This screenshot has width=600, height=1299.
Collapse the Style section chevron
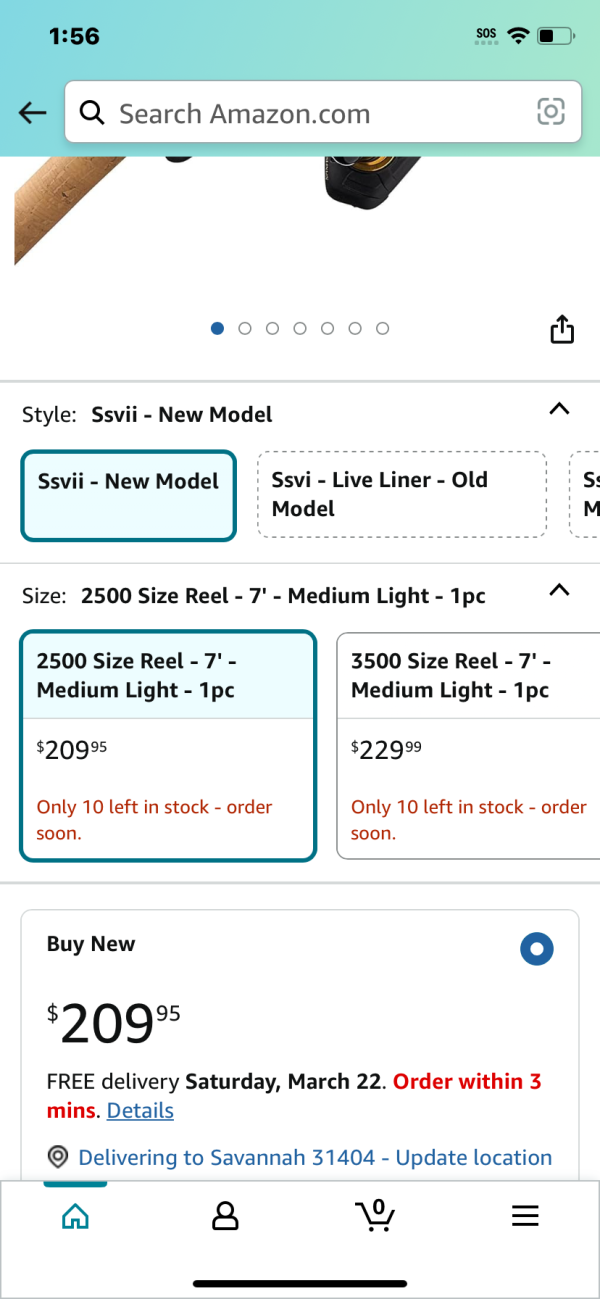(560, 408)
